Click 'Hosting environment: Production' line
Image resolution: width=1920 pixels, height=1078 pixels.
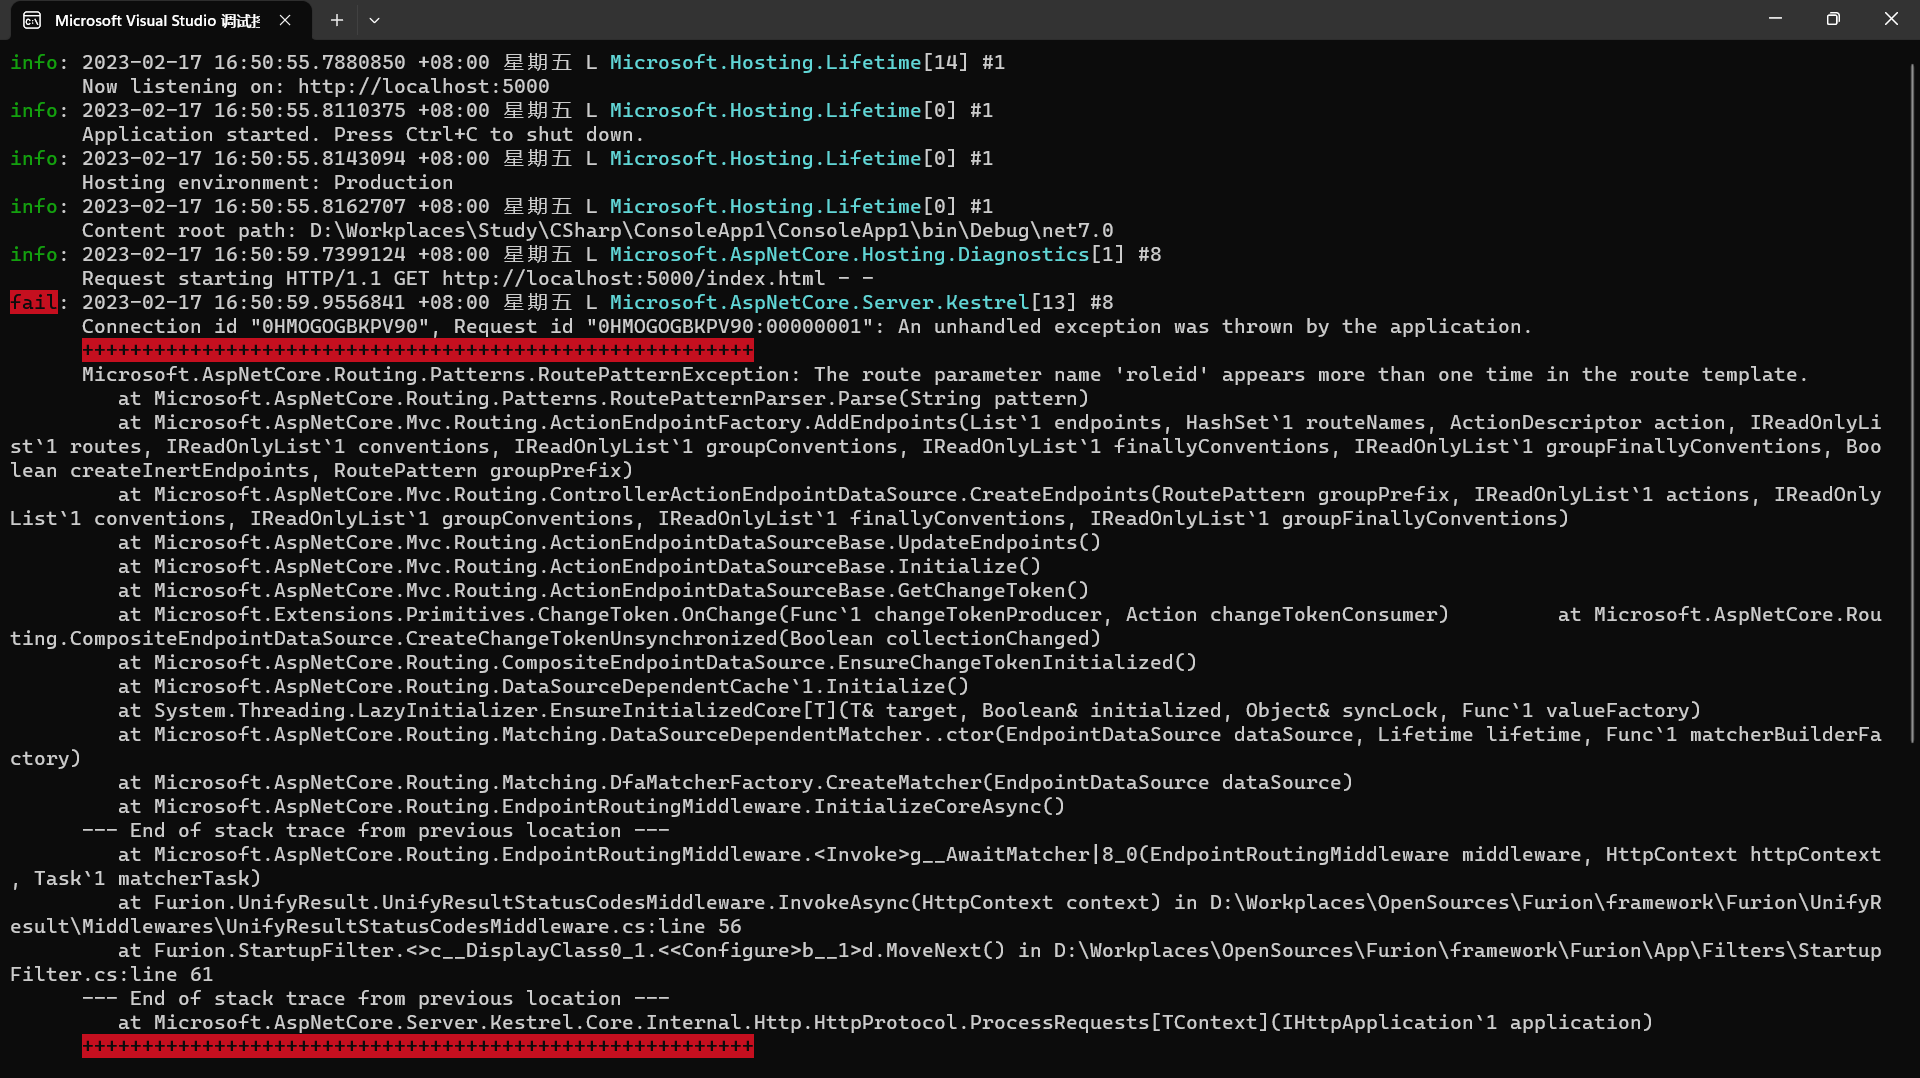[x=267, y=182]
